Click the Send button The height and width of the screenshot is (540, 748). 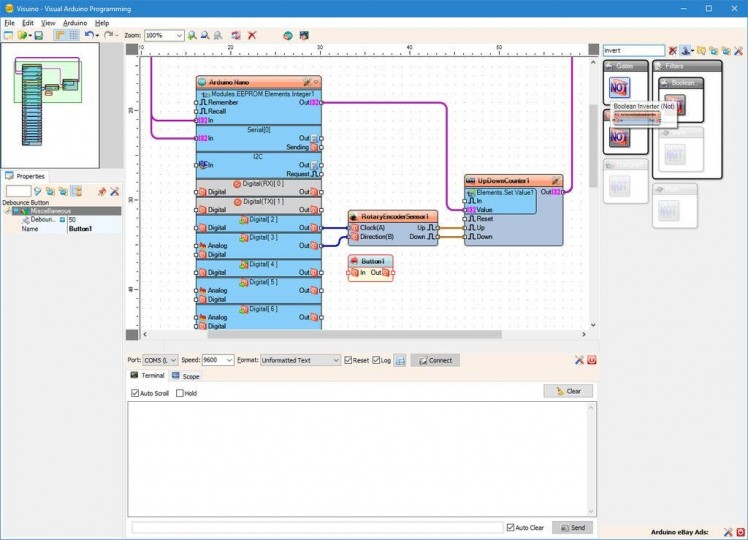tap(573, 527)
